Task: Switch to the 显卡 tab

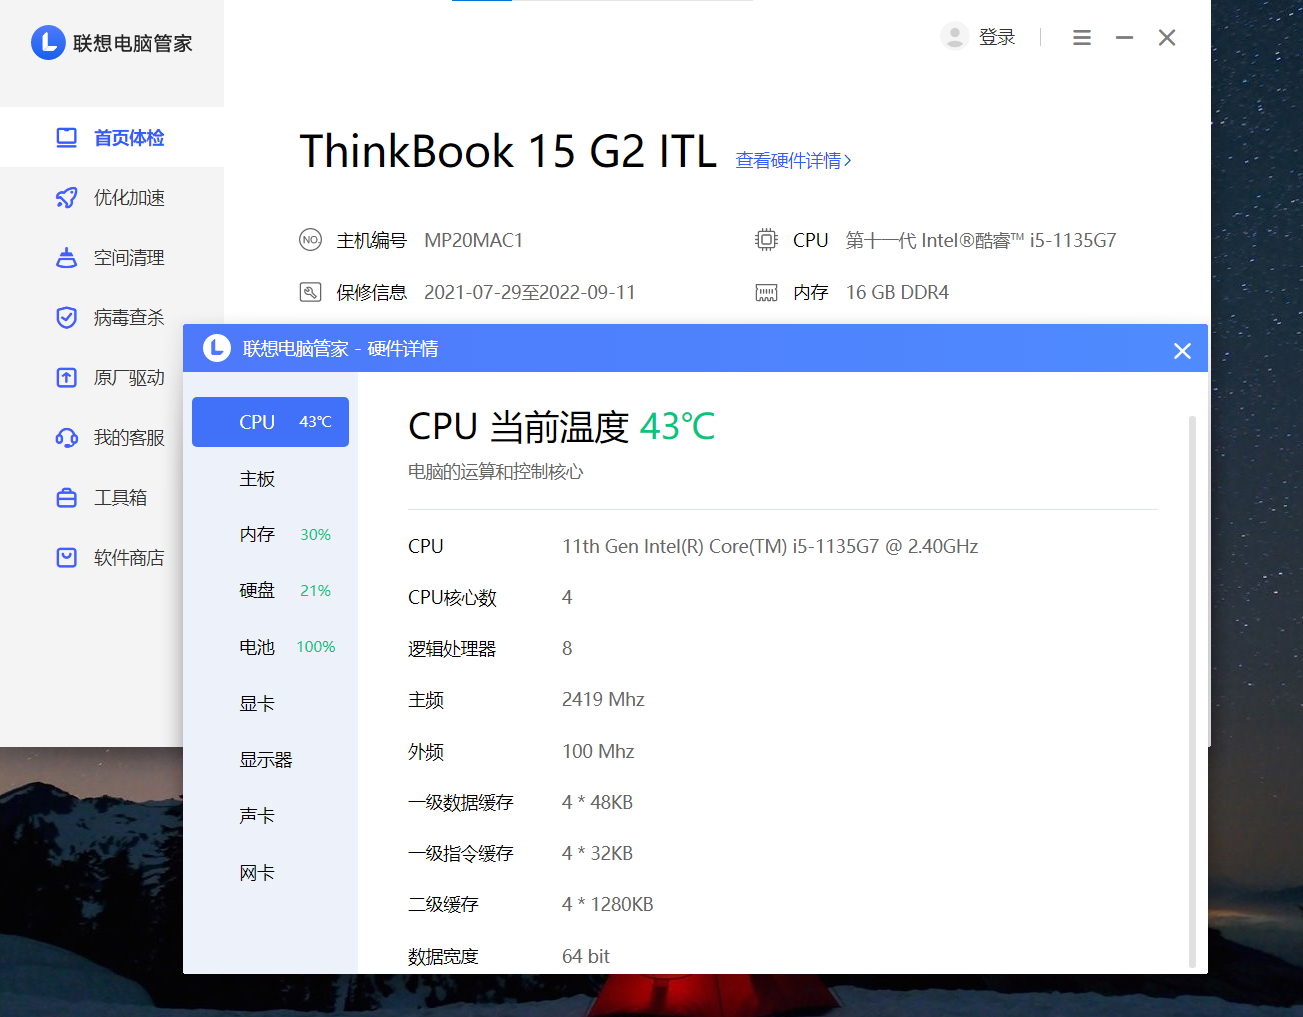Action: click(270, 704)
